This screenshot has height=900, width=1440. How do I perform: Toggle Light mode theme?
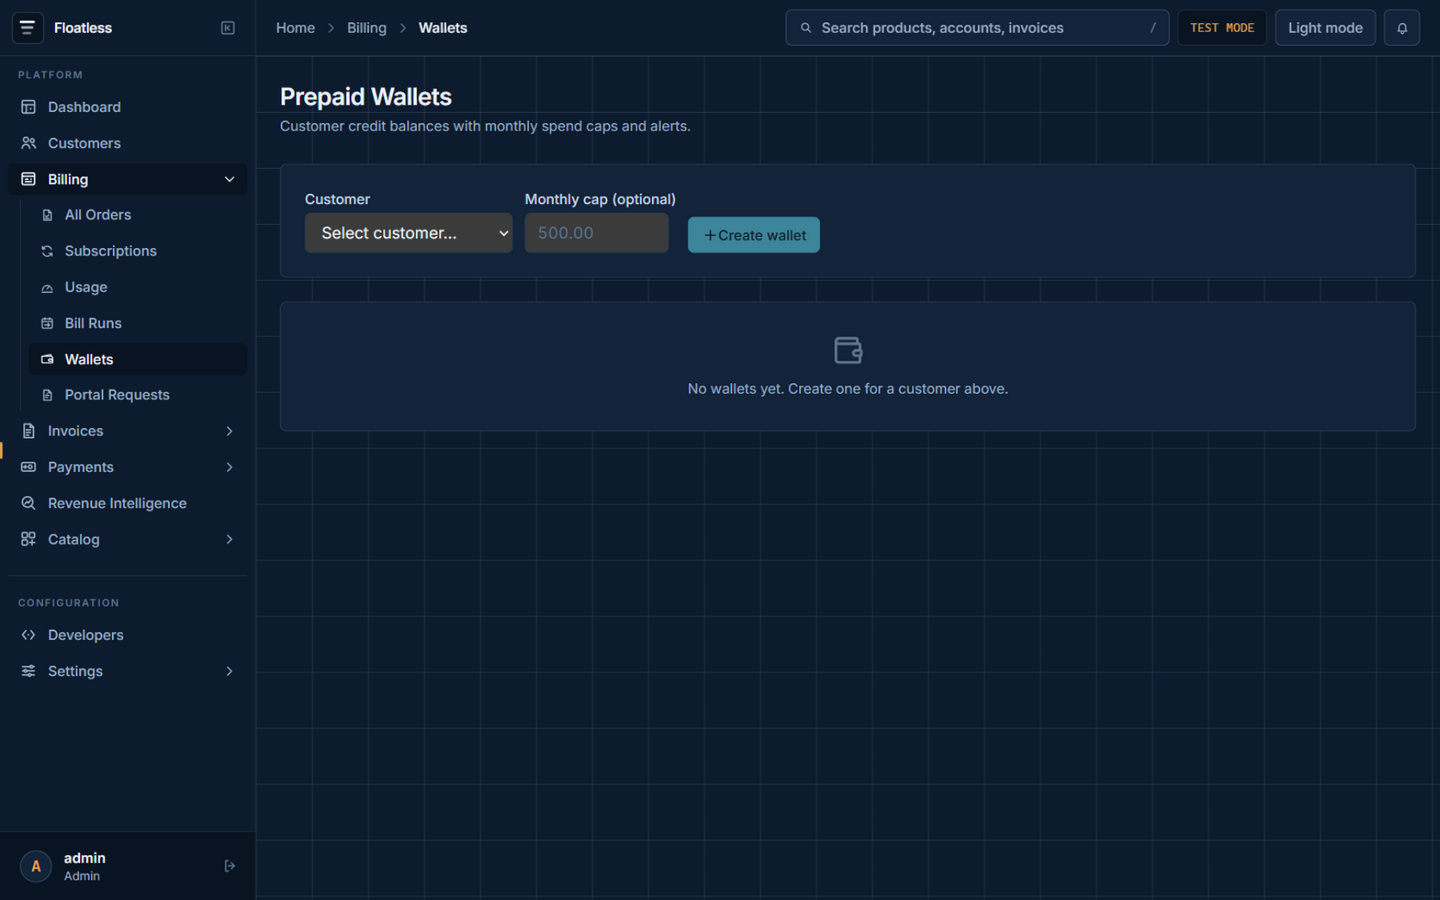point(1325,28)
